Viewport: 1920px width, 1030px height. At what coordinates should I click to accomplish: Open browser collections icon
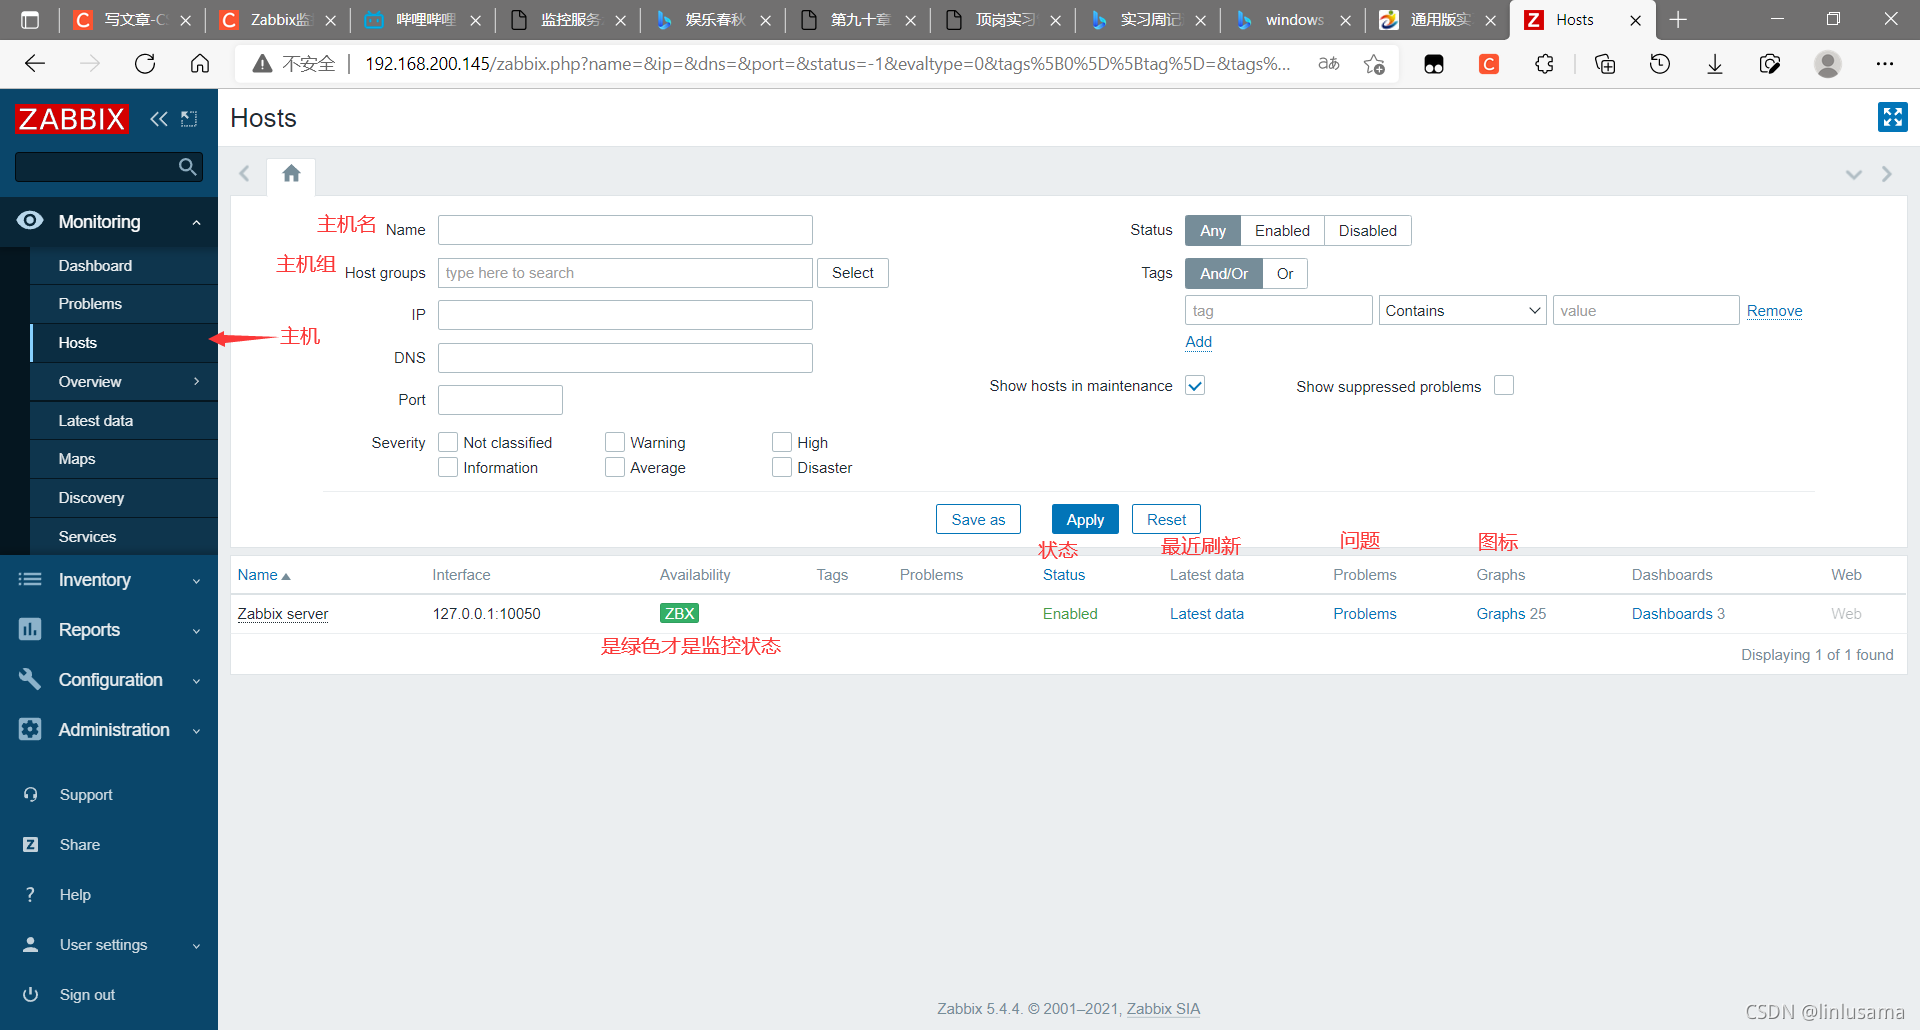coord(1605,64)
